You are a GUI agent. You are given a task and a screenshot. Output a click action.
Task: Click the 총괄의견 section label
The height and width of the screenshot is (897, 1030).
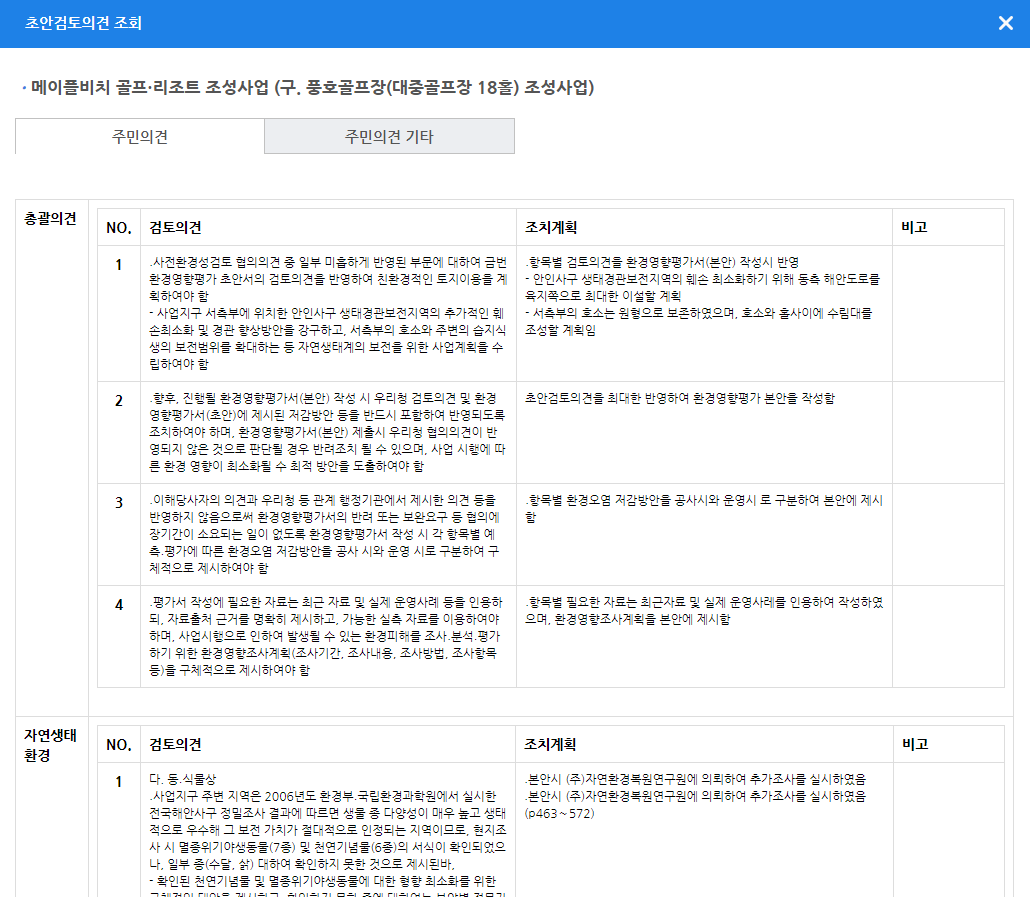click(x=50, y=219)
